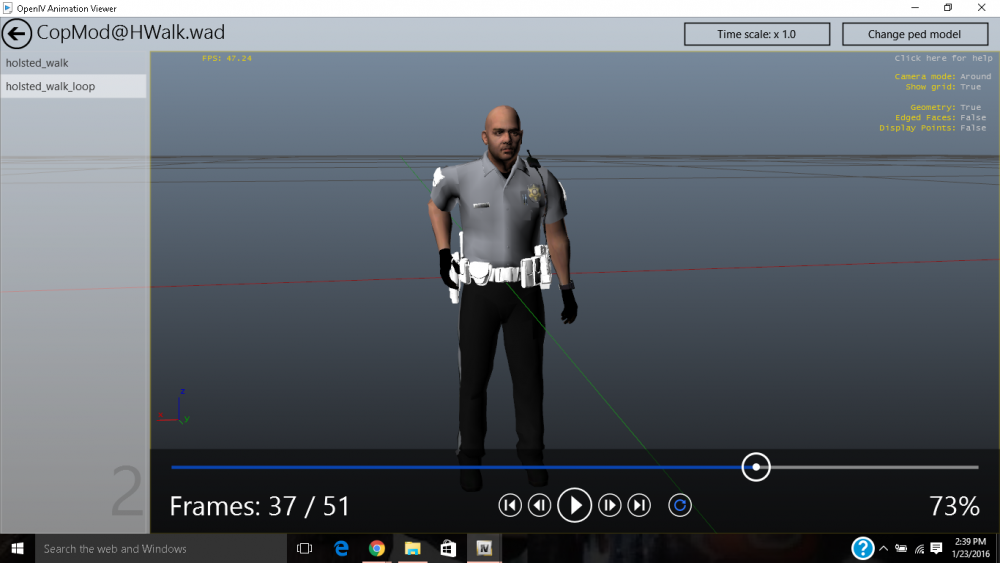Toggle the Camera mode setting
The height and width of the screenshot is (563, 1000).
coord(943,77)
